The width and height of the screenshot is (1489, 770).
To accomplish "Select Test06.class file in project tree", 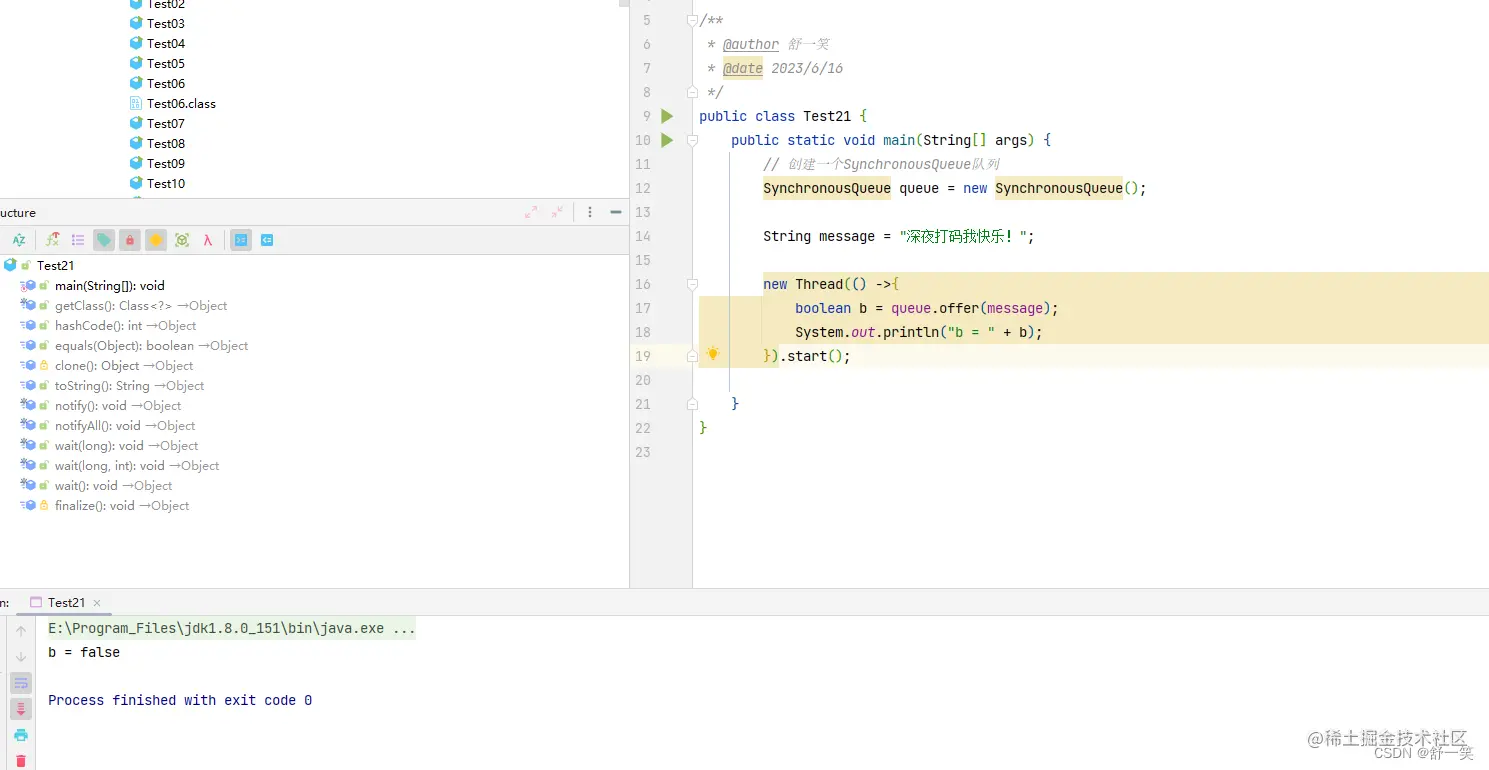I will point(181,103).
